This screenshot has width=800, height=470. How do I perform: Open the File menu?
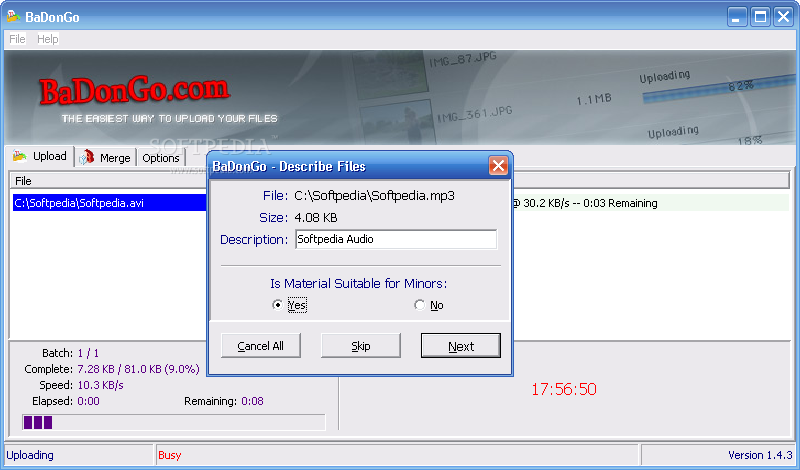pos(17,39)
